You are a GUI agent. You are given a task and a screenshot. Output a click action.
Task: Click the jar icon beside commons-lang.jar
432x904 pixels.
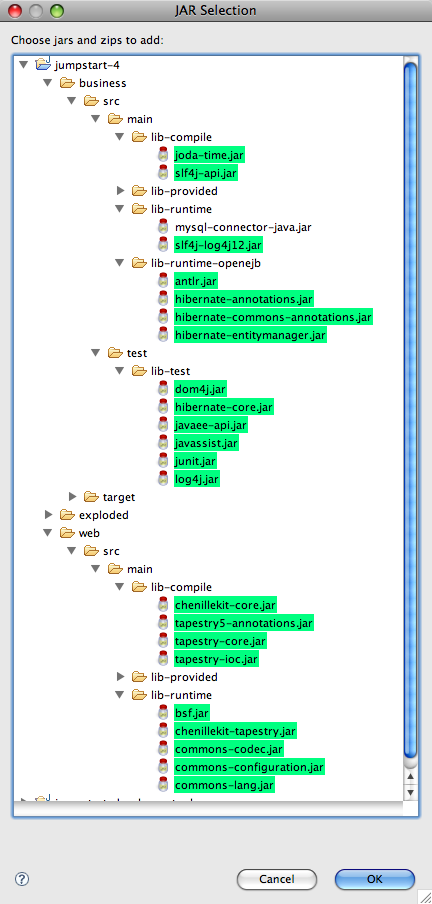coord(163,785)
